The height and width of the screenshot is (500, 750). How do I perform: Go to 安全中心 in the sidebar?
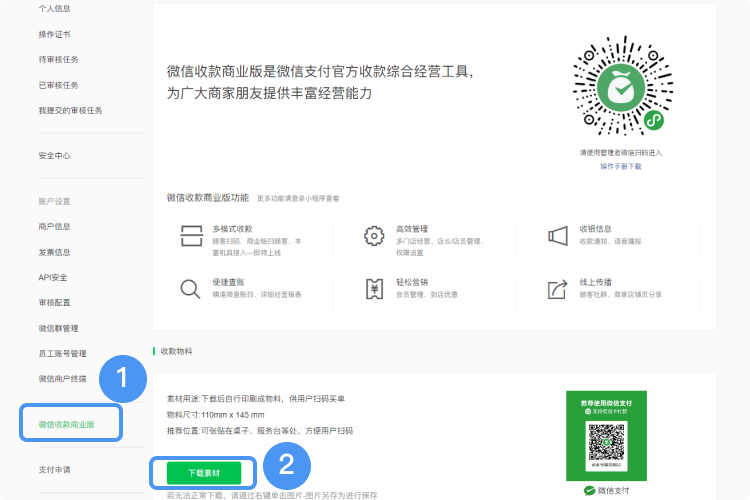click(x=55, y=156)
